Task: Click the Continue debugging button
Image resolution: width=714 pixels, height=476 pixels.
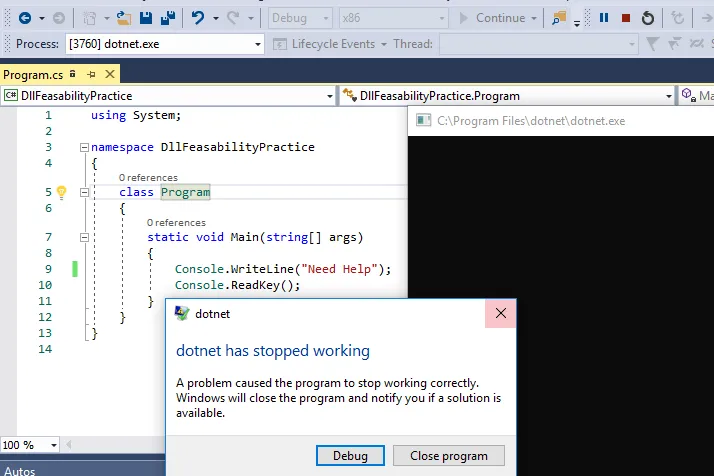Action: pos(492,18)
